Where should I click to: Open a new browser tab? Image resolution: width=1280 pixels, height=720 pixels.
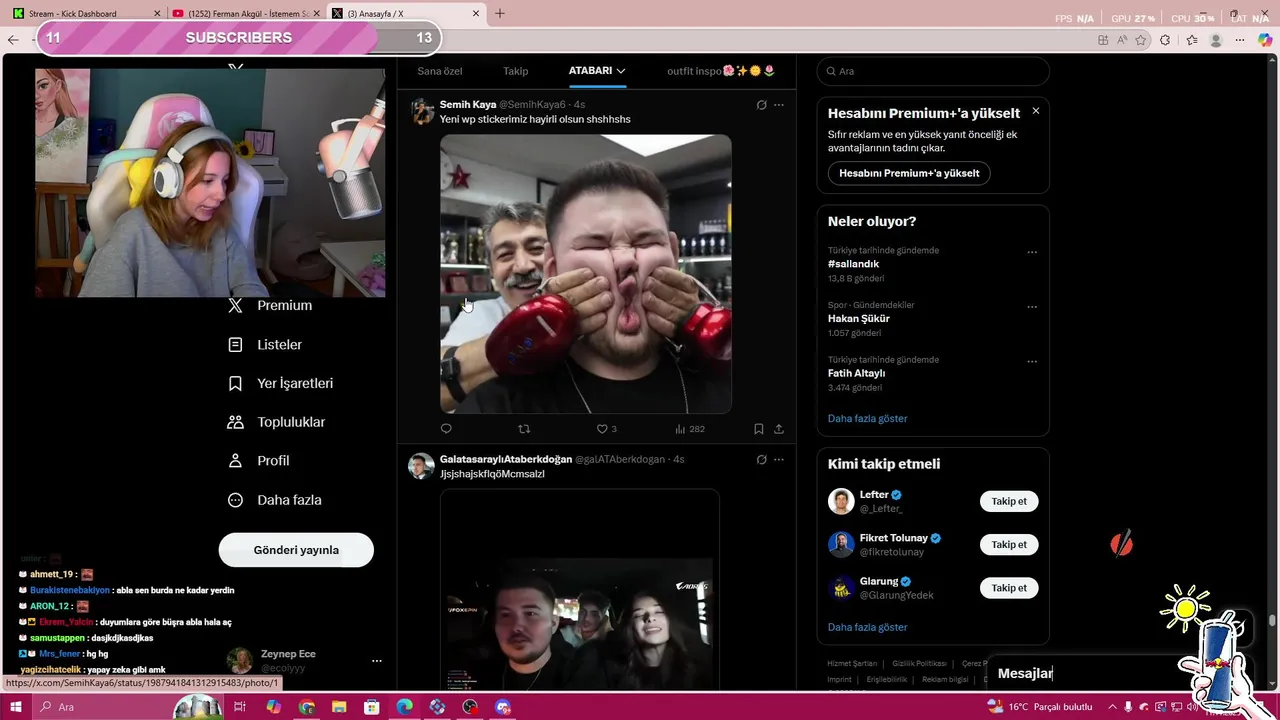coord(500,13)
